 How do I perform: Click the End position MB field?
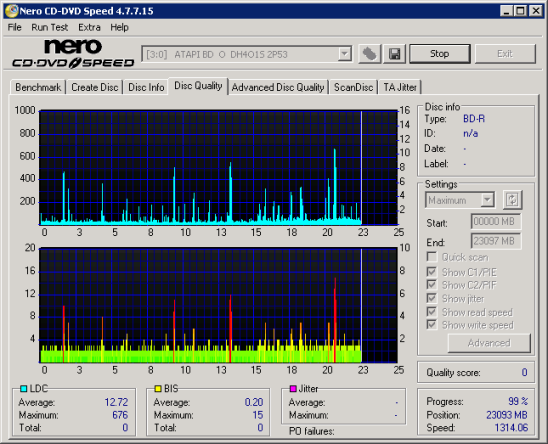[x=496, y=241]
